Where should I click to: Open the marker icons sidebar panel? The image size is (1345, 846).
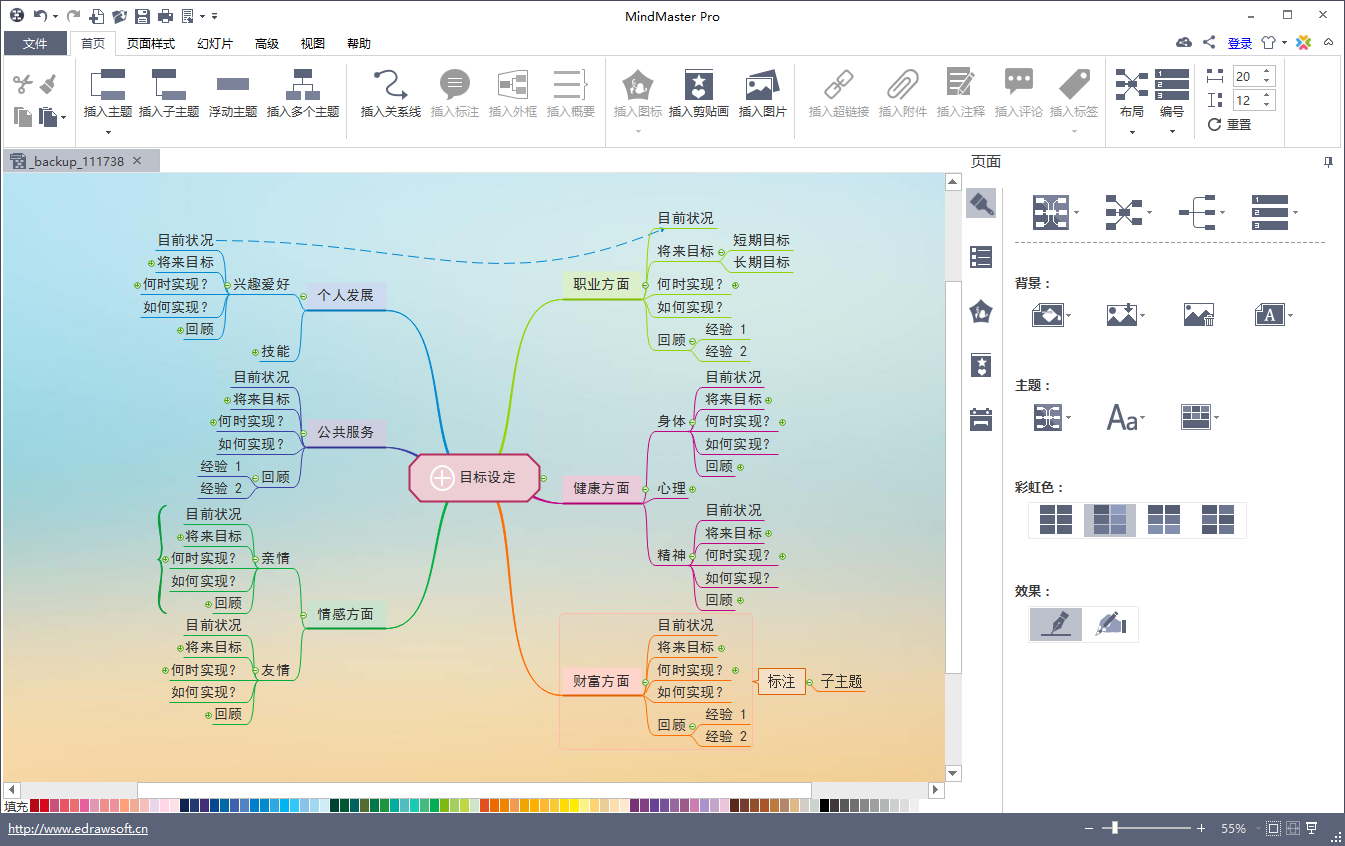coord(981,311)
